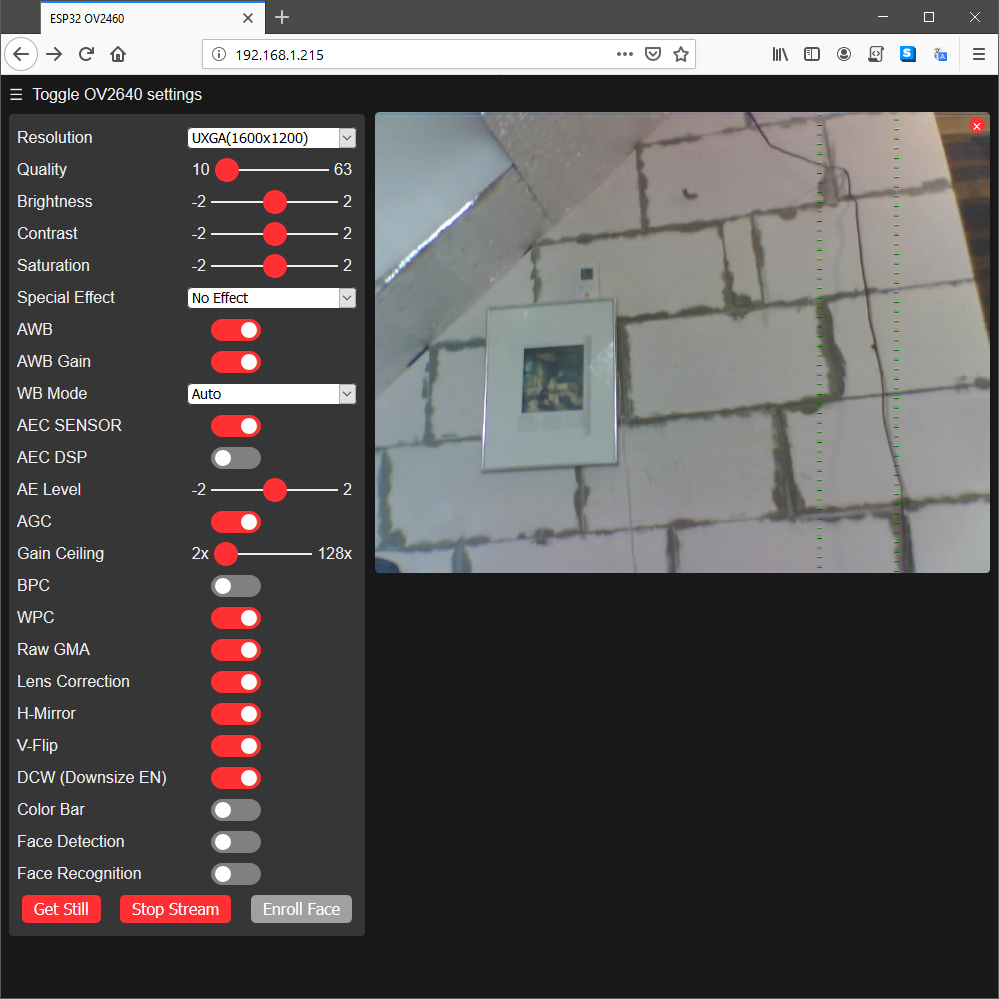Click the Toggle OV2640 settings label
This screenshot has height=999, width=999.
[x=117, y=94]
